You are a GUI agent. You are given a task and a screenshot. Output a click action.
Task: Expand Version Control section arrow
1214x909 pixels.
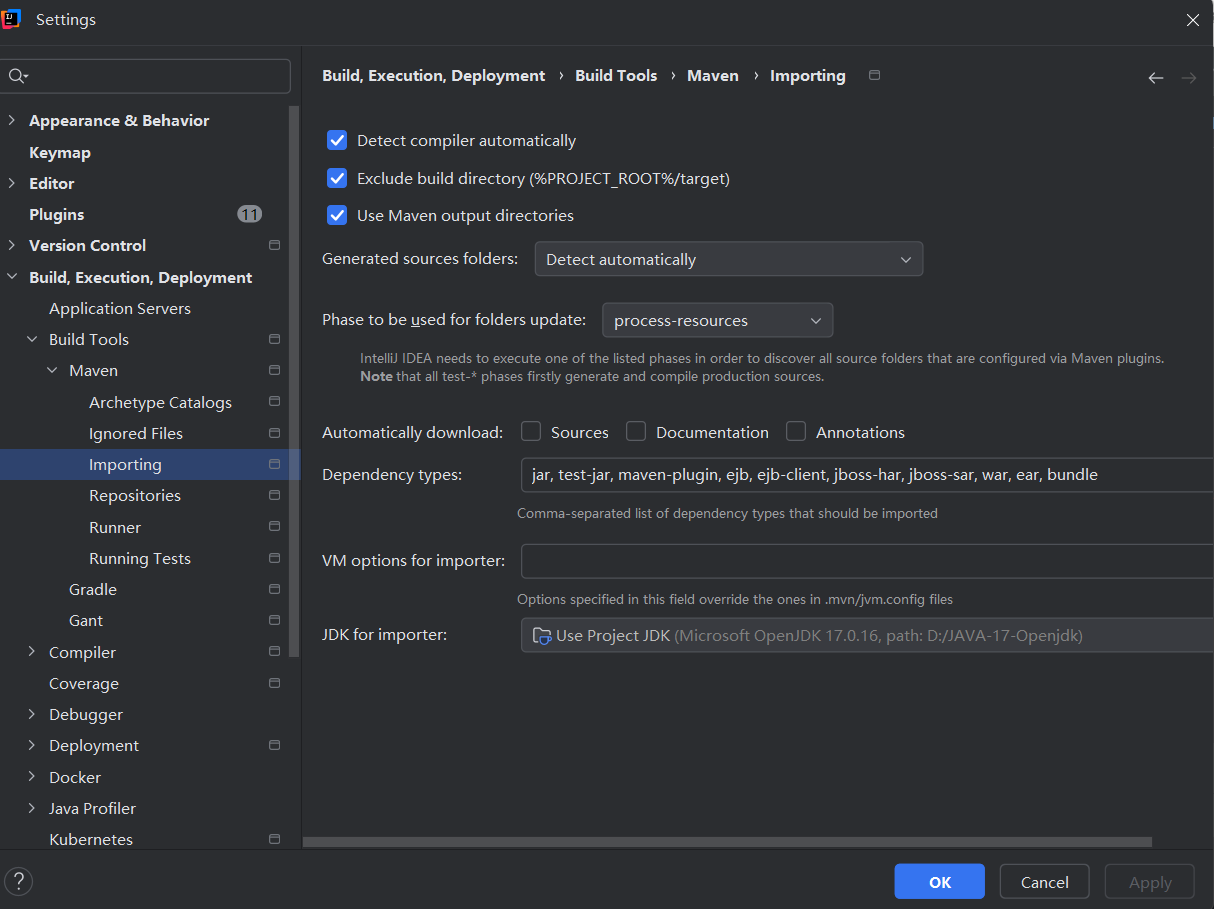coord(12,245)
